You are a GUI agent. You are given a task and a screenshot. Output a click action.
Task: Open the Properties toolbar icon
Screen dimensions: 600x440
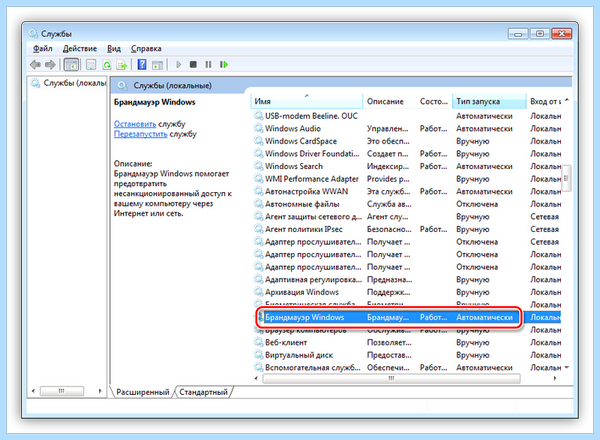pos(91,65)
